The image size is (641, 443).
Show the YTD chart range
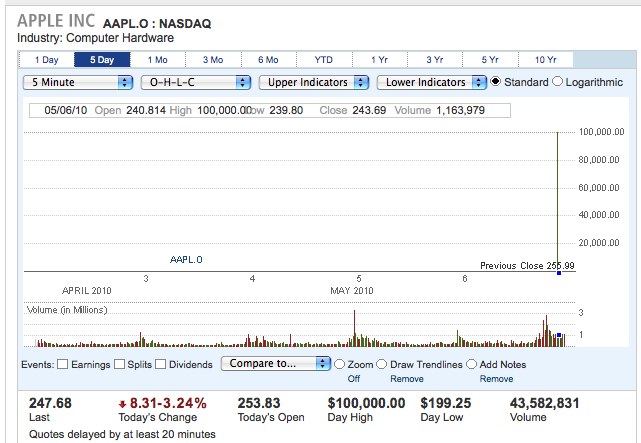[324, 60]
